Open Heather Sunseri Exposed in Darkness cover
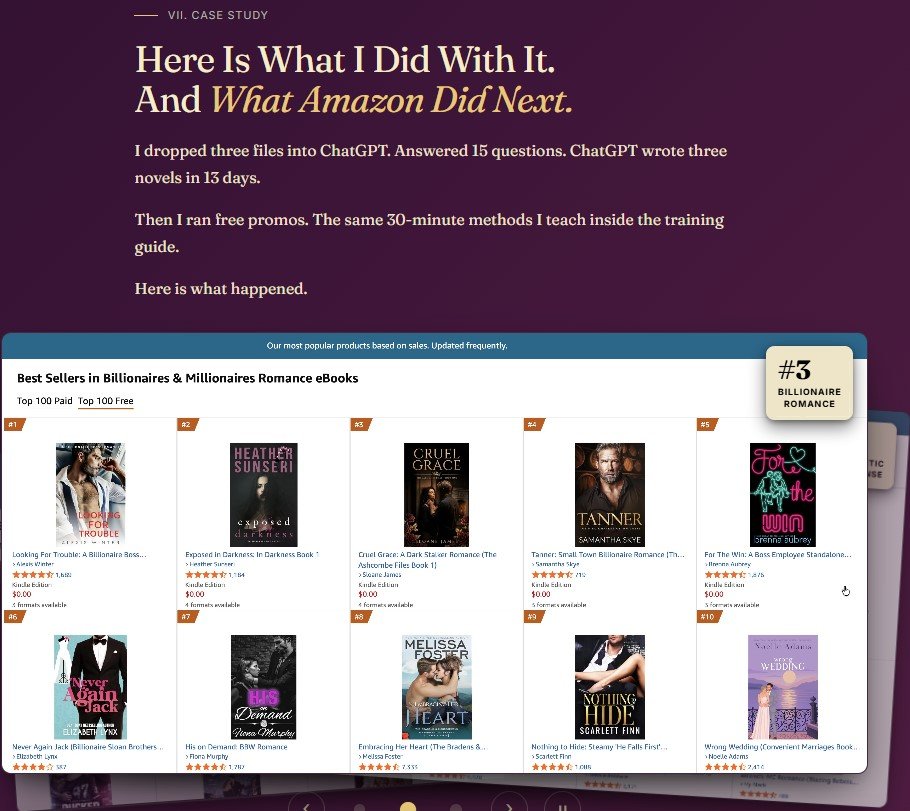910x811 pixels. click(263, 495)
